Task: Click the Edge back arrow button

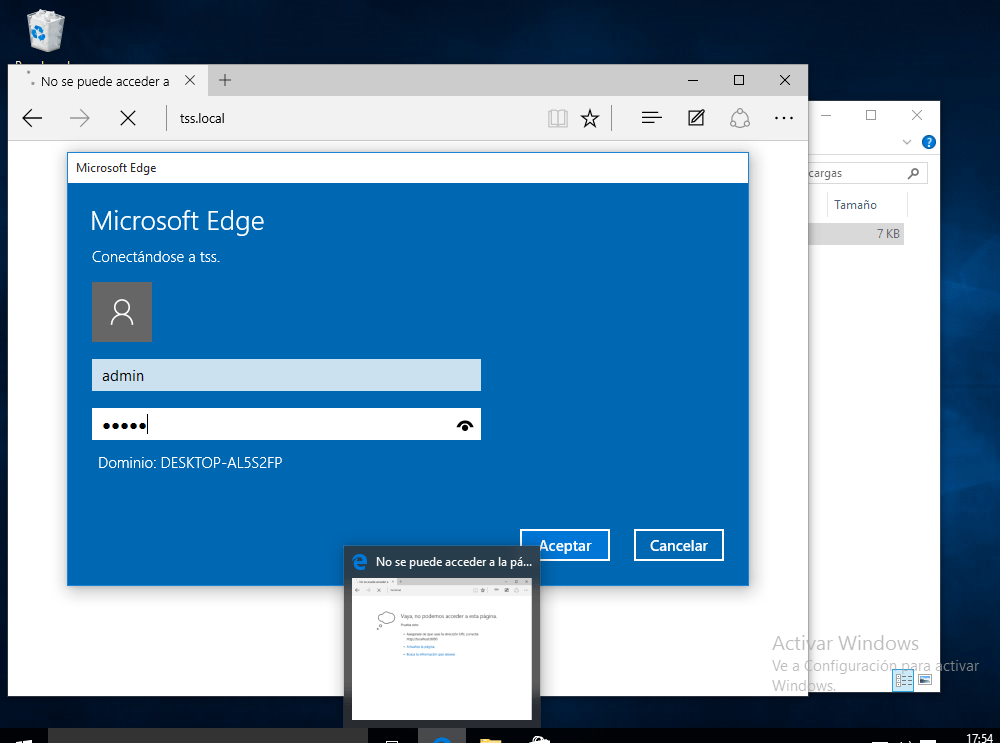Action: point(32,118)
